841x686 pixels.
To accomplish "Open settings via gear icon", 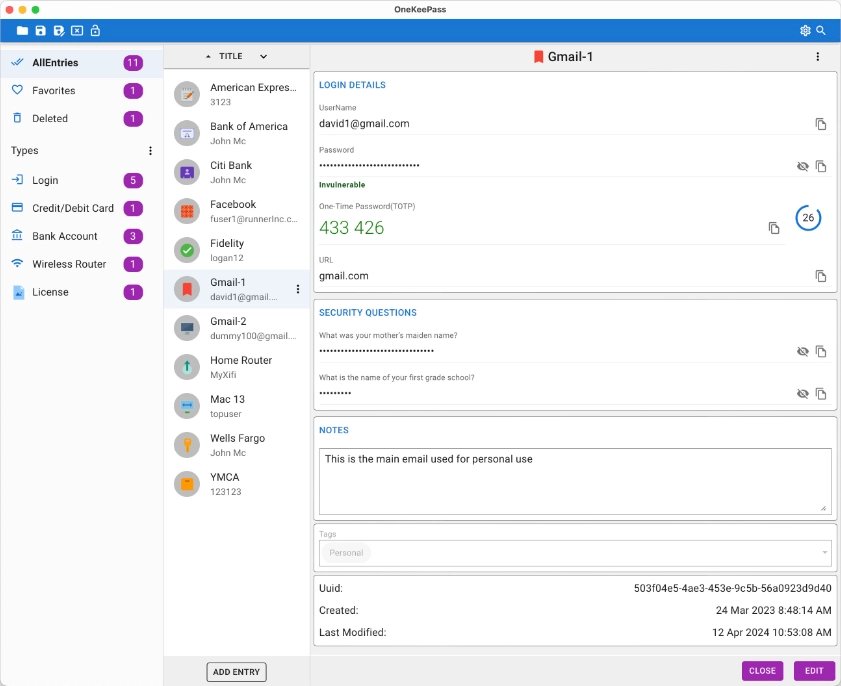I will (x=805, y=31).
